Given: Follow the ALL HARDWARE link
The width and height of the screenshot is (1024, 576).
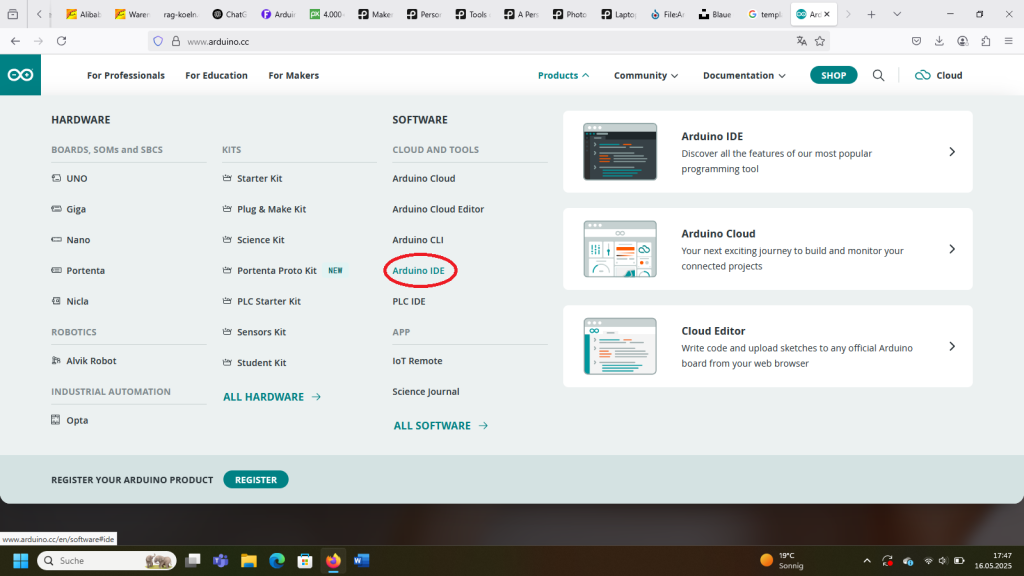Looking at the screenshot, I should point(272,397).
